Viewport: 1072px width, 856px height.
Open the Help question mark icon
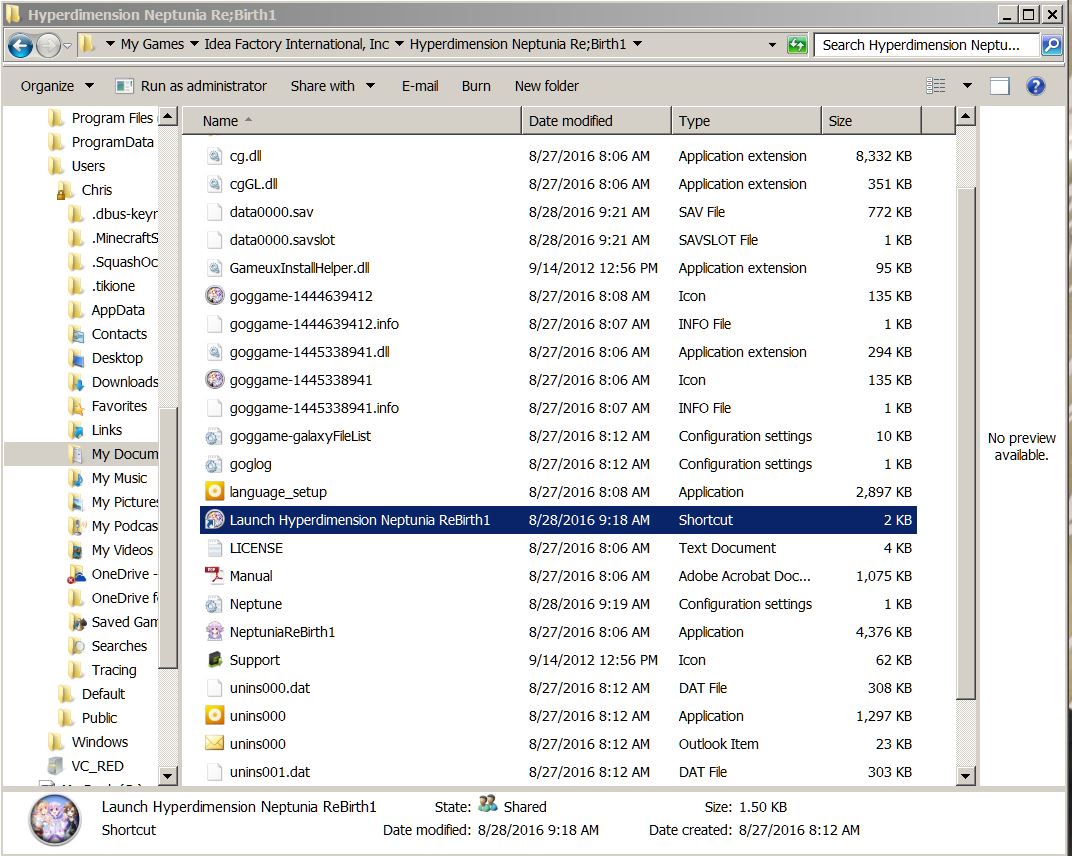click(1036, 85)
